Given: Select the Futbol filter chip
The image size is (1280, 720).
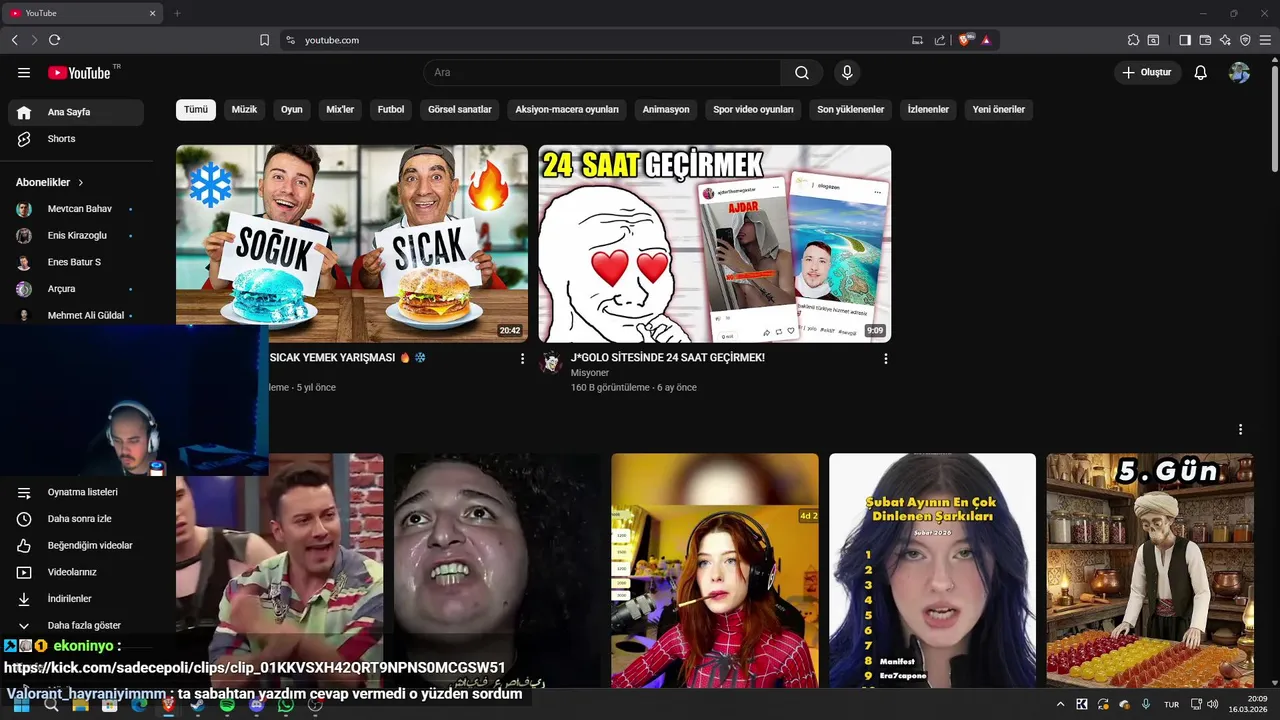Looking at the screenshot, I should tap(391, 110).
